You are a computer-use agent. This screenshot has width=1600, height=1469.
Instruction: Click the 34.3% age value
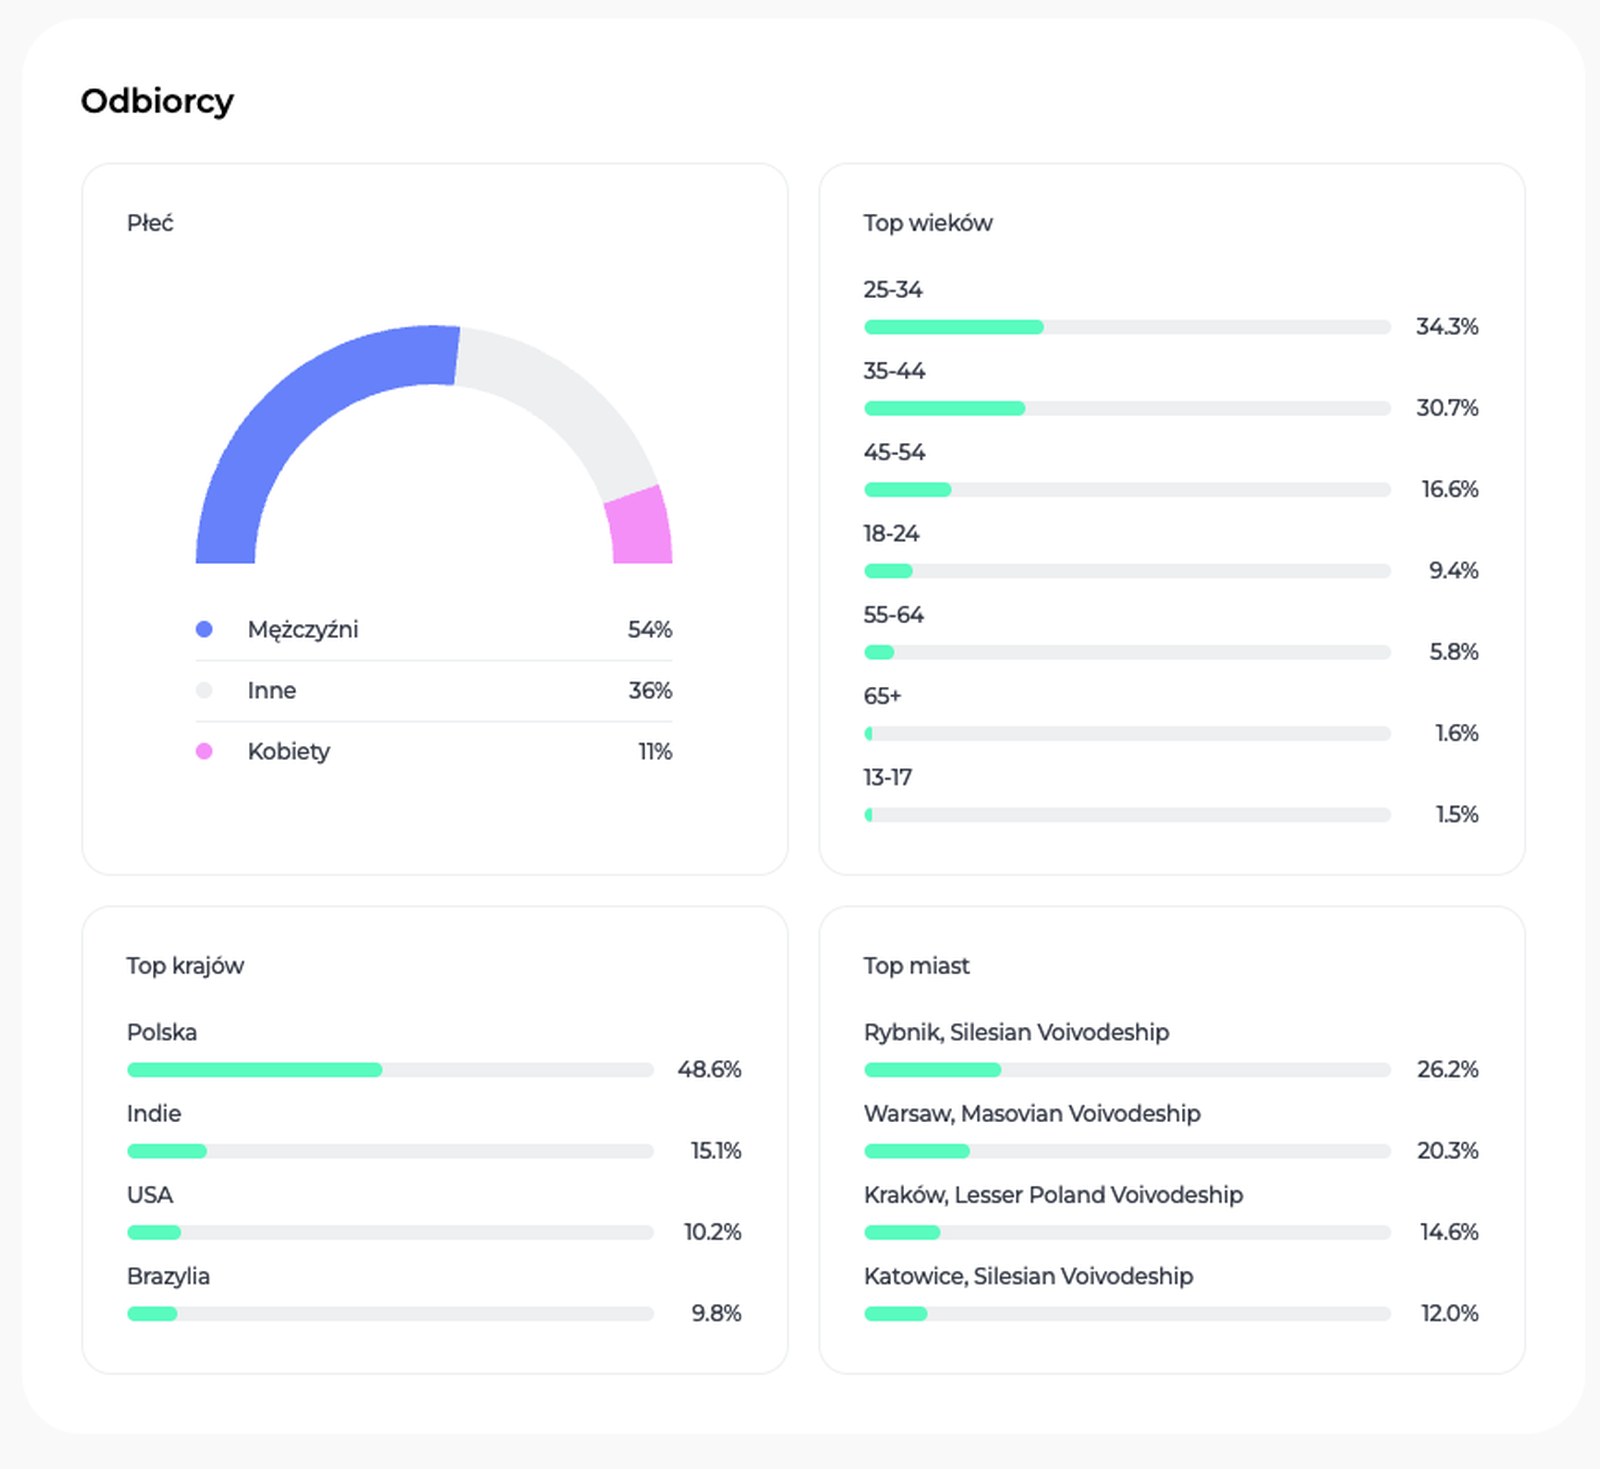point(1447,326)
